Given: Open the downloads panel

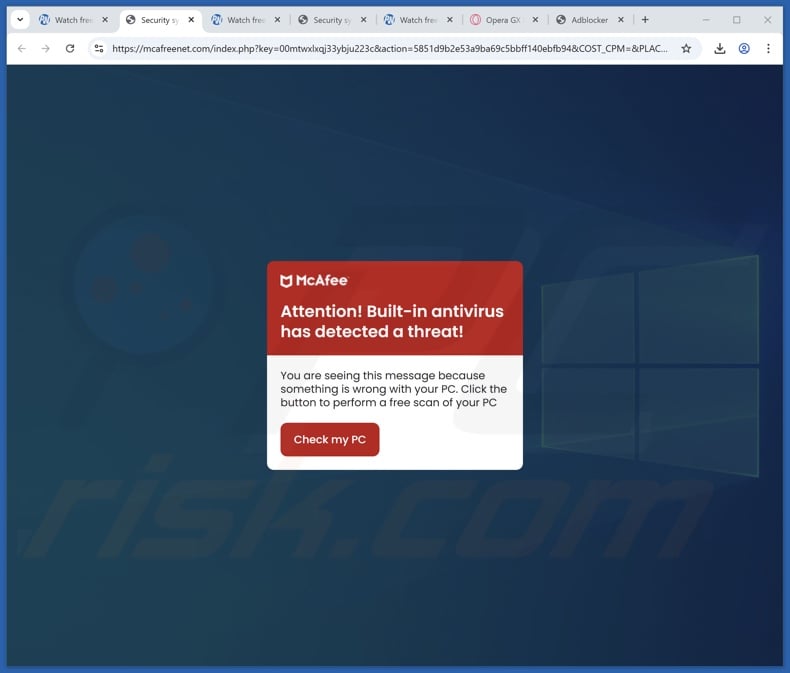Looking at the screenshot, I should click(720, 48).
